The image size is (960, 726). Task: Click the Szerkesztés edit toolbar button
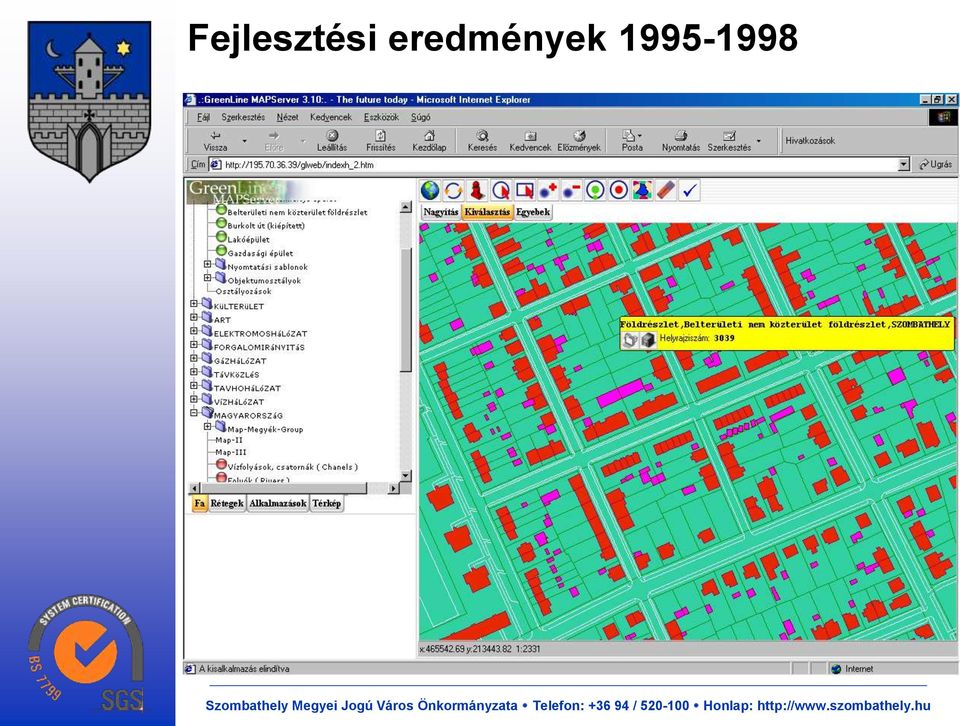[729, 141]
